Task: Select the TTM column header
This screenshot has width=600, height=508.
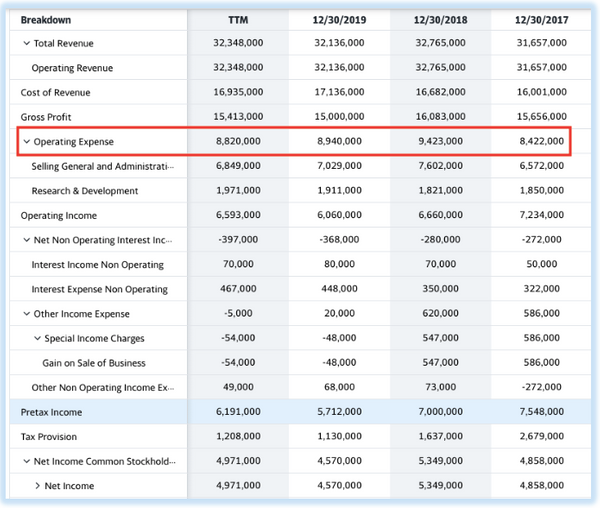Action: 238,20
